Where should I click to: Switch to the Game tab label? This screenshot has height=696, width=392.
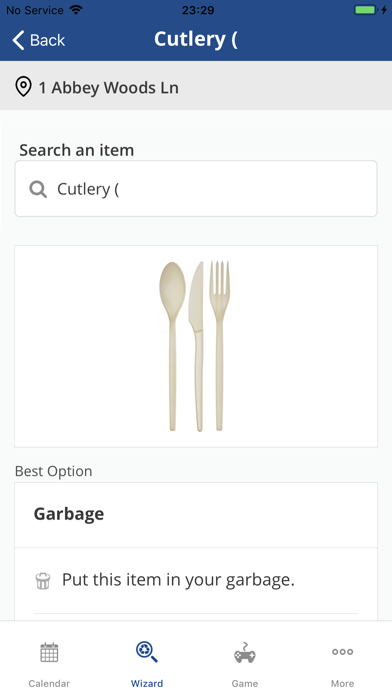pos(245,684)
